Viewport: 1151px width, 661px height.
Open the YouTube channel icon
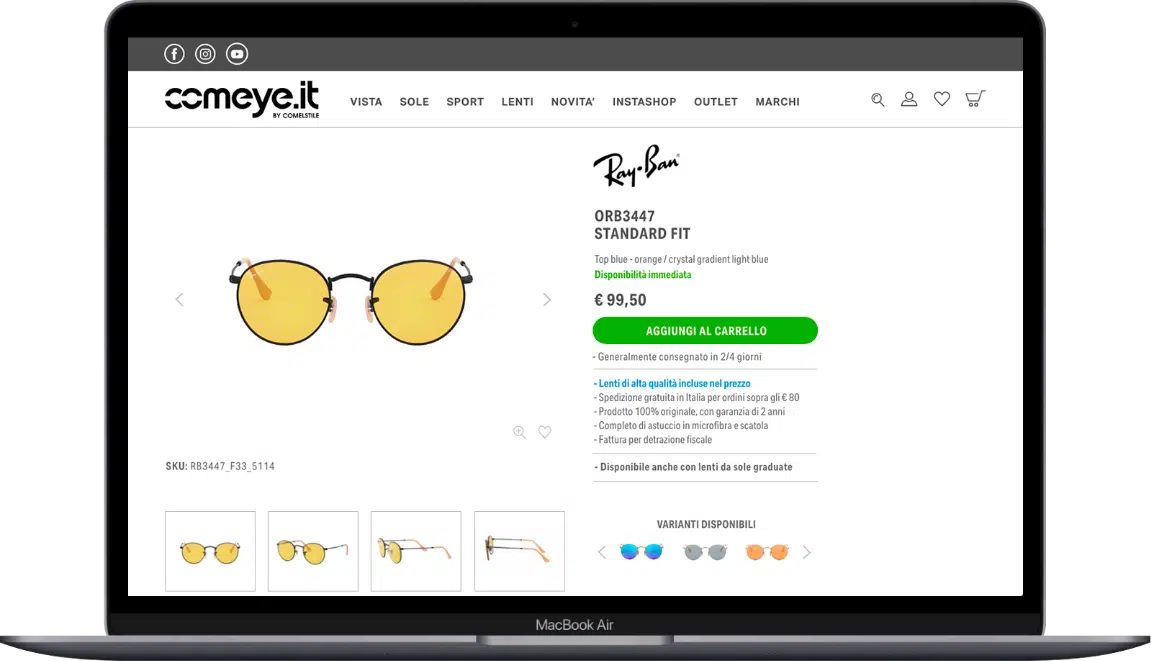coord(237,54)
